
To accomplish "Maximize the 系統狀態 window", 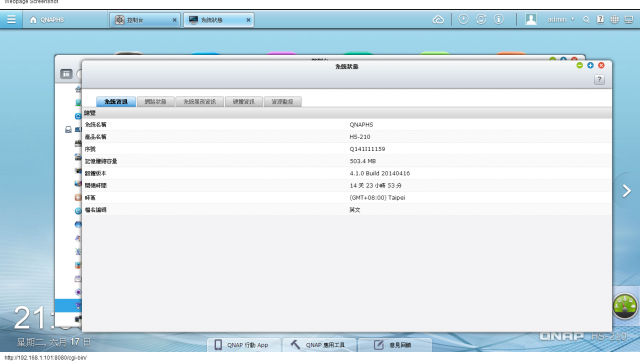I will tap(590, 65).
